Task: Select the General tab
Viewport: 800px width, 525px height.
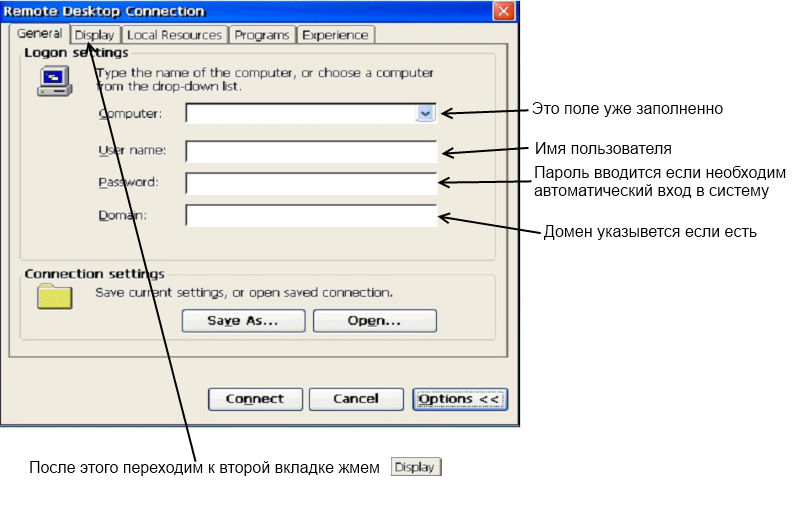Action: (39, 33)
